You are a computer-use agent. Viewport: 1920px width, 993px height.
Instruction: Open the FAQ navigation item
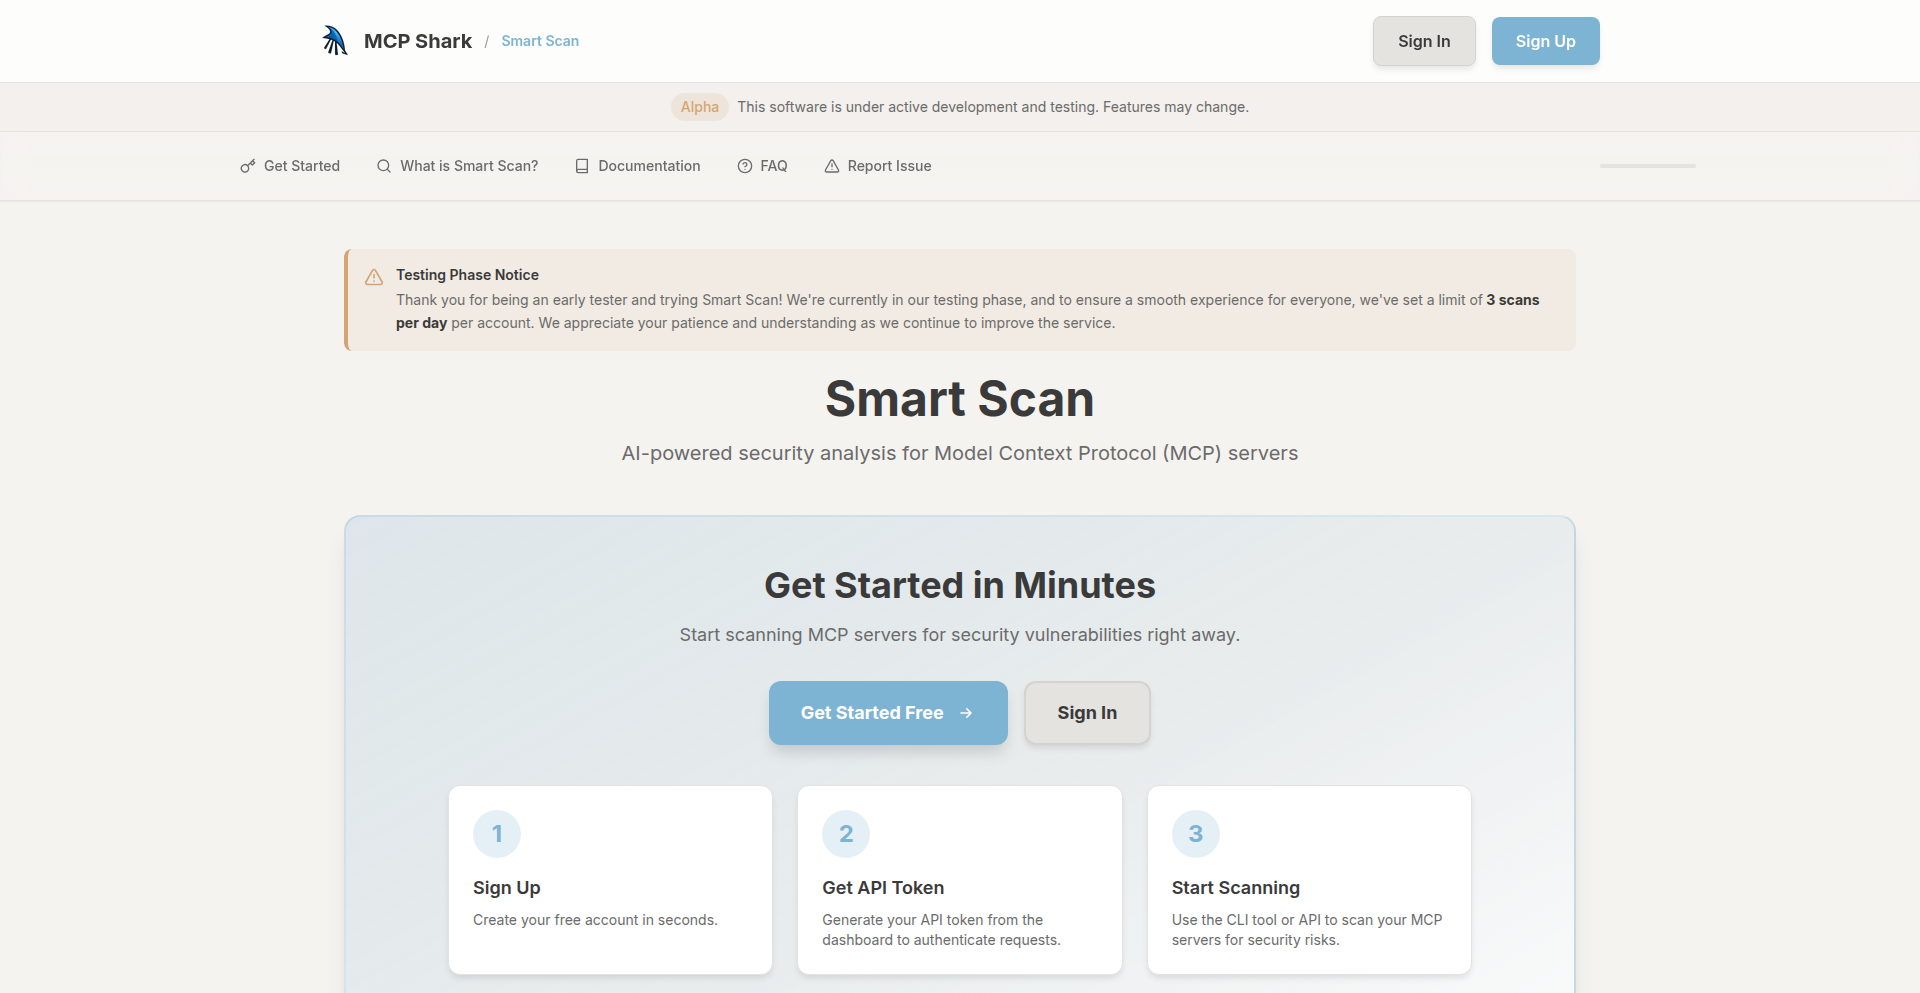click(x=773, y=166)
